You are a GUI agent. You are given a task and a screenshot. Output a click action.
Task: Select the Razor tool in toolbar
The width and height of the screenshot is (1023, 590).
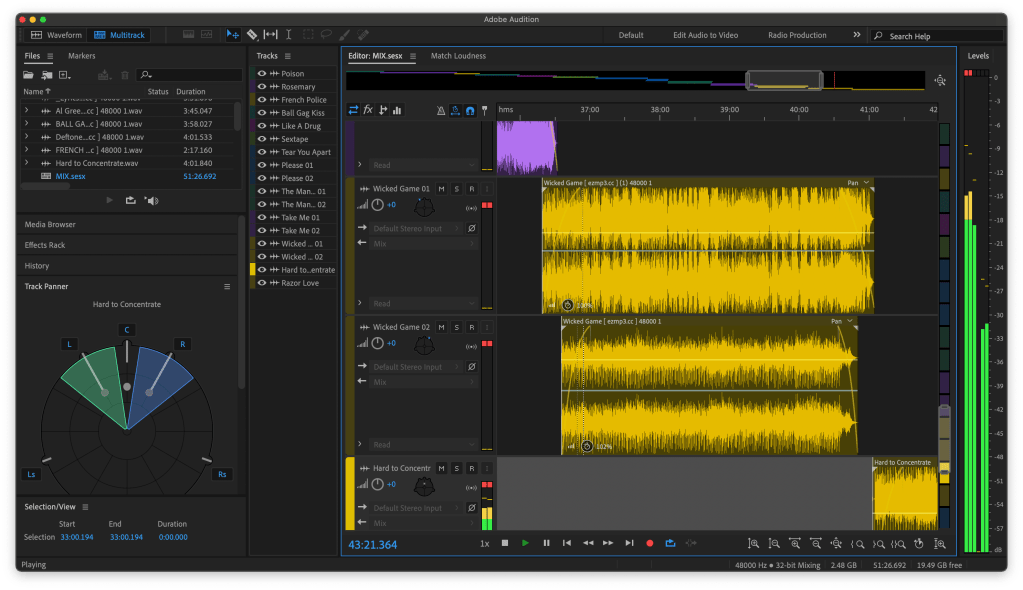pos(252,35)
